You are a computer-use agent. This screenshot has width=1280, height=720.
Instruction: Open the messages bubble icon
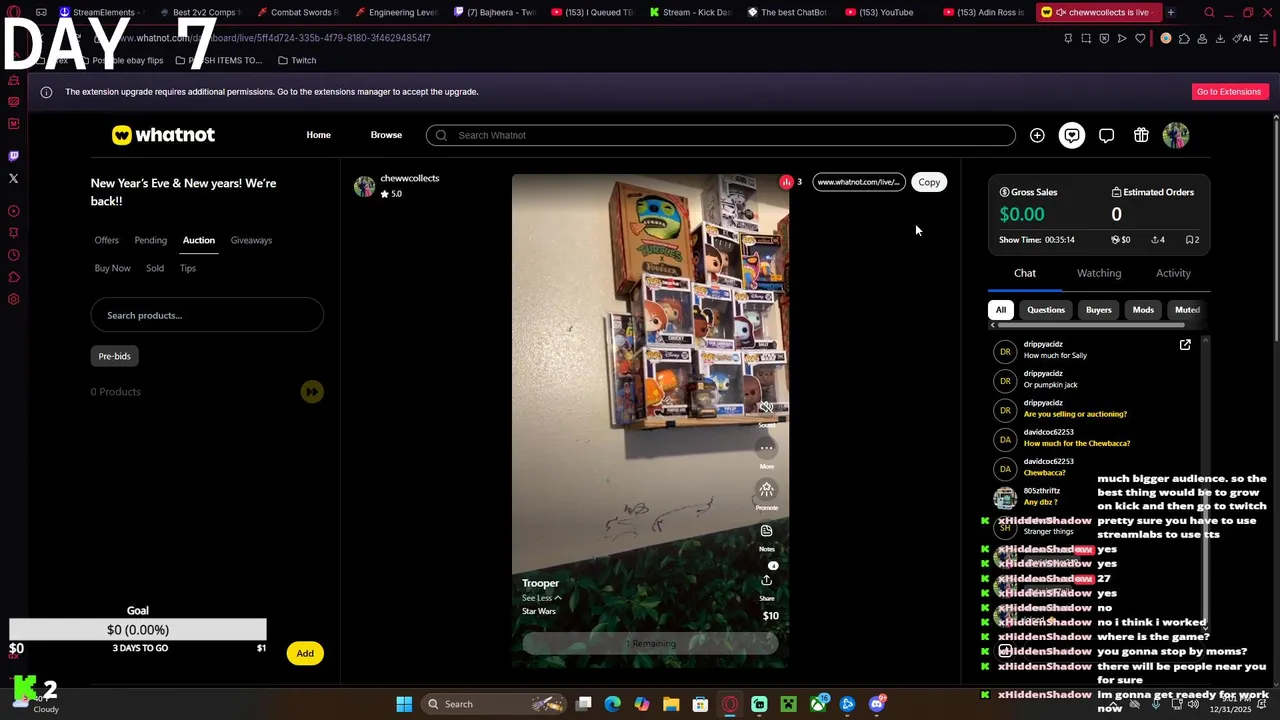click(x=1106, y=135)
